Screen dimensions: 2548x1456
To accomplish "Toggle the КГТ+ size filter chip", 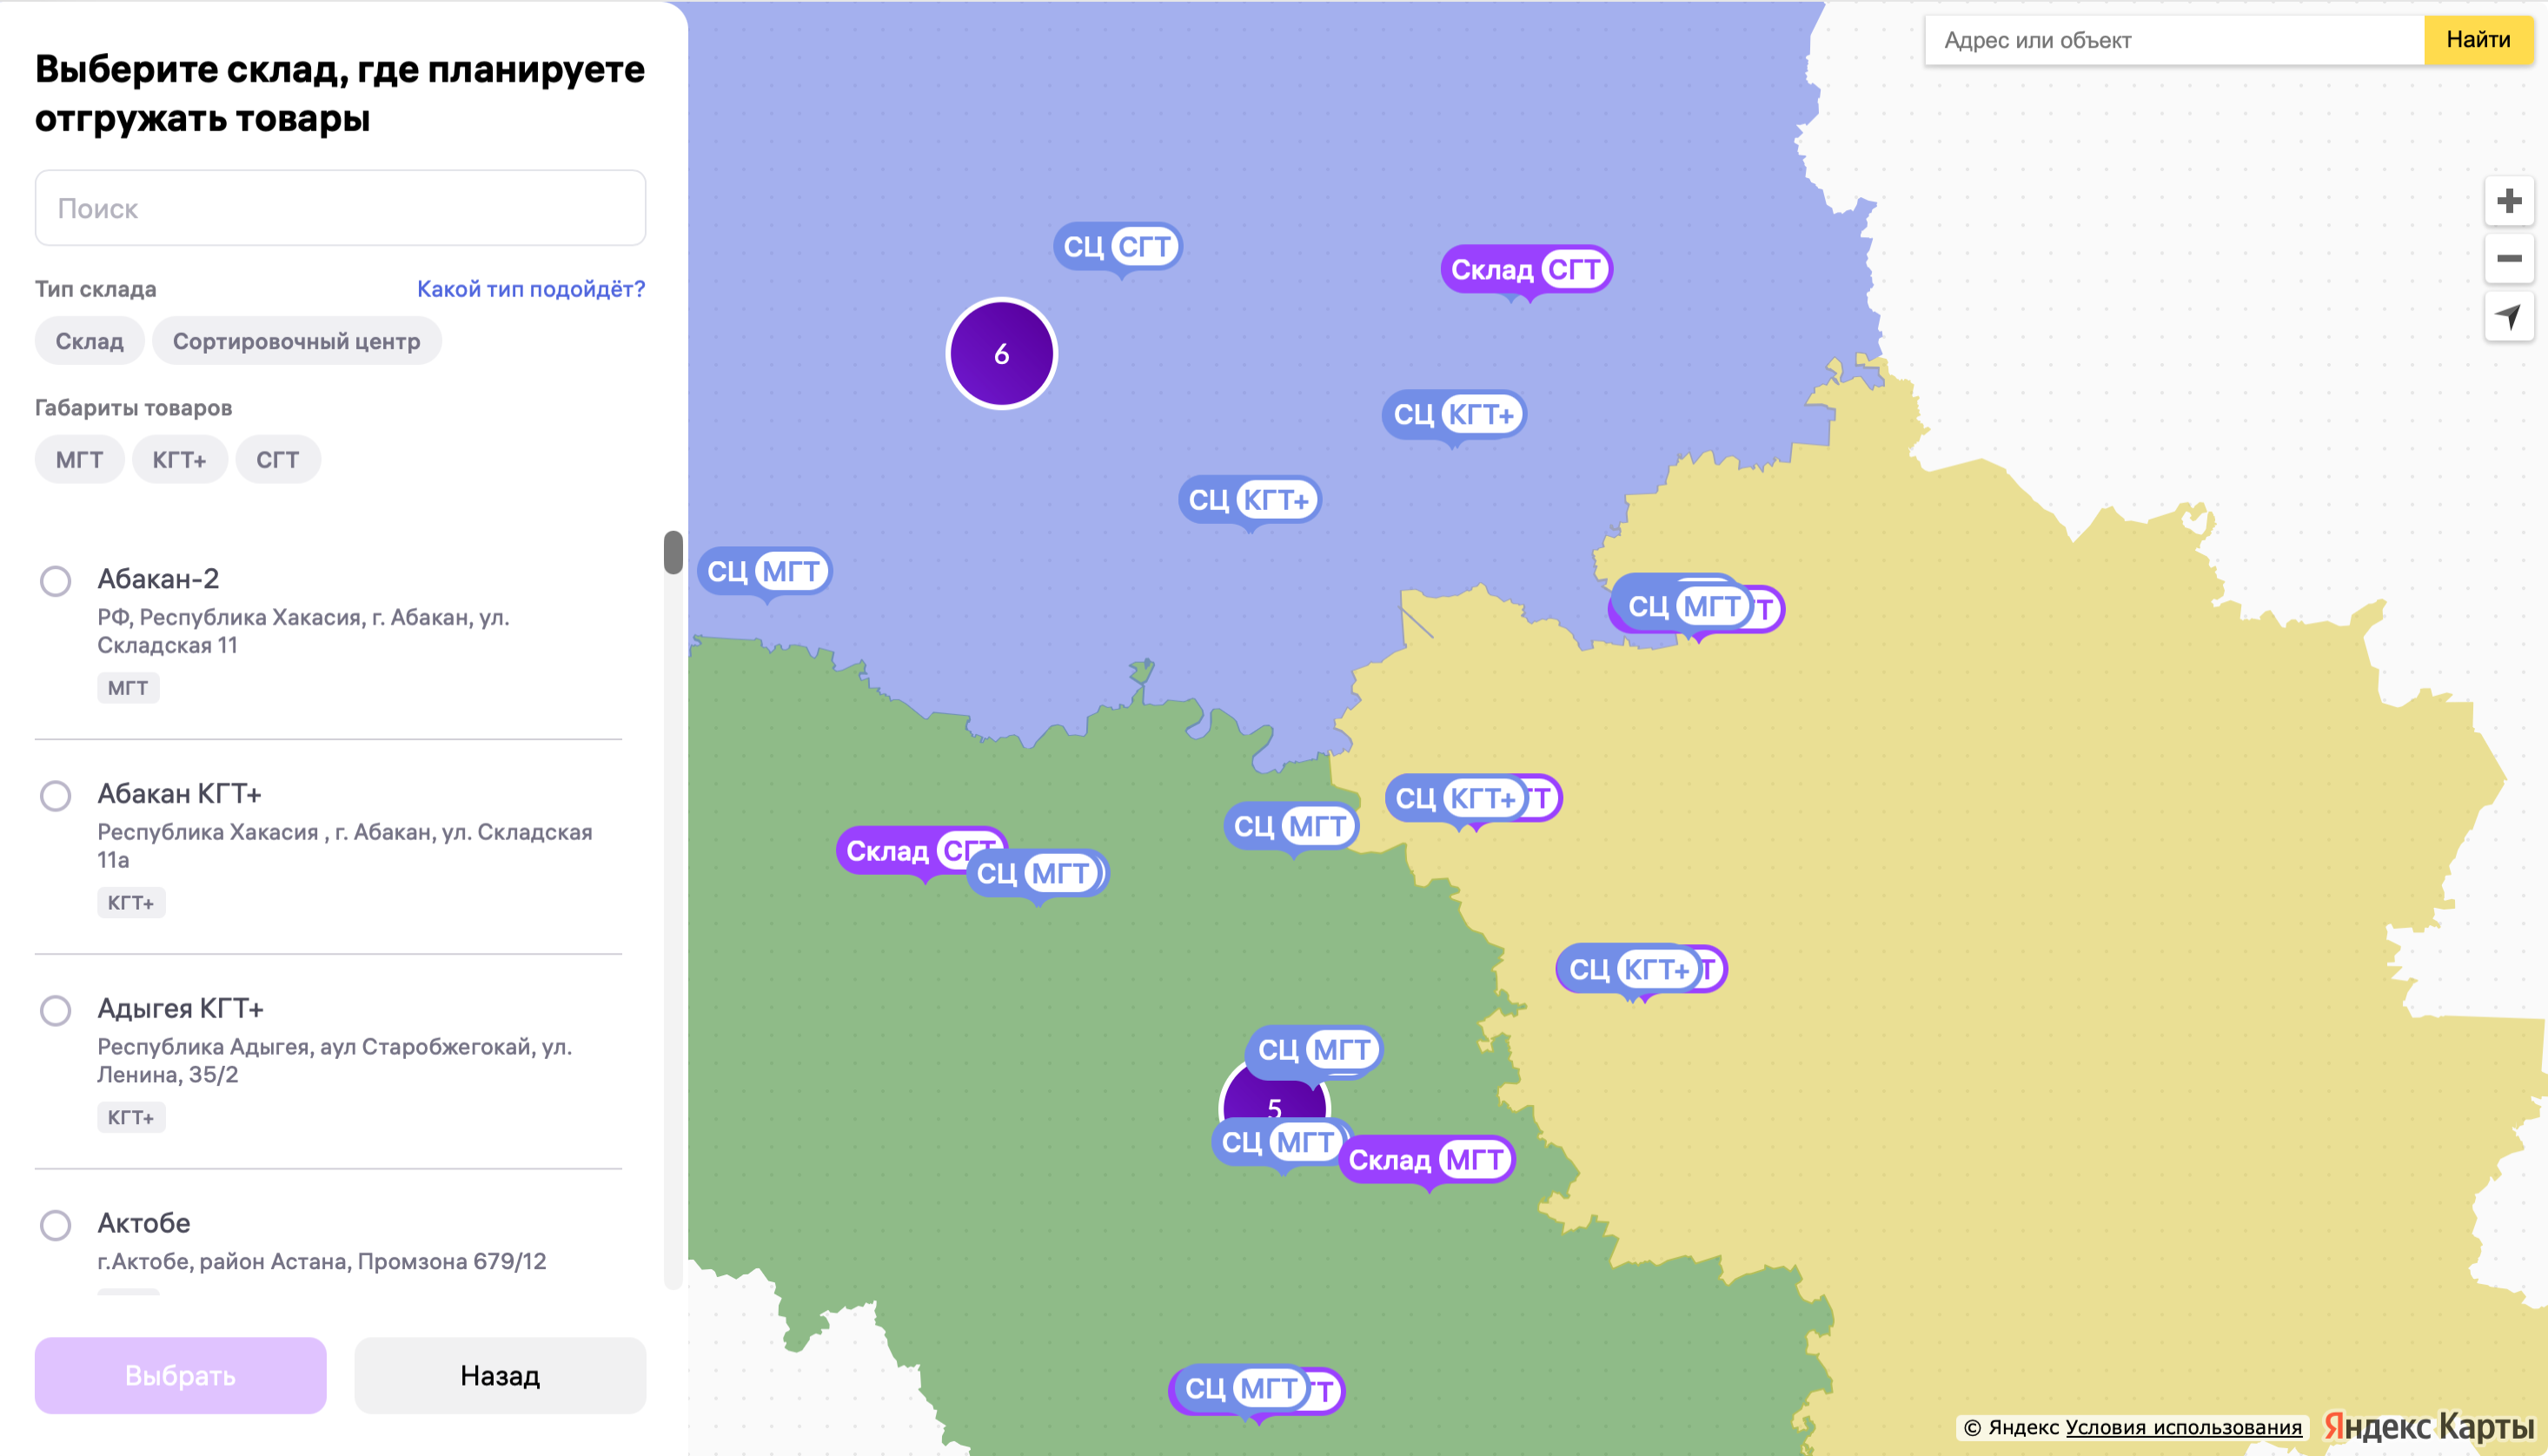I will click(179, 459).
